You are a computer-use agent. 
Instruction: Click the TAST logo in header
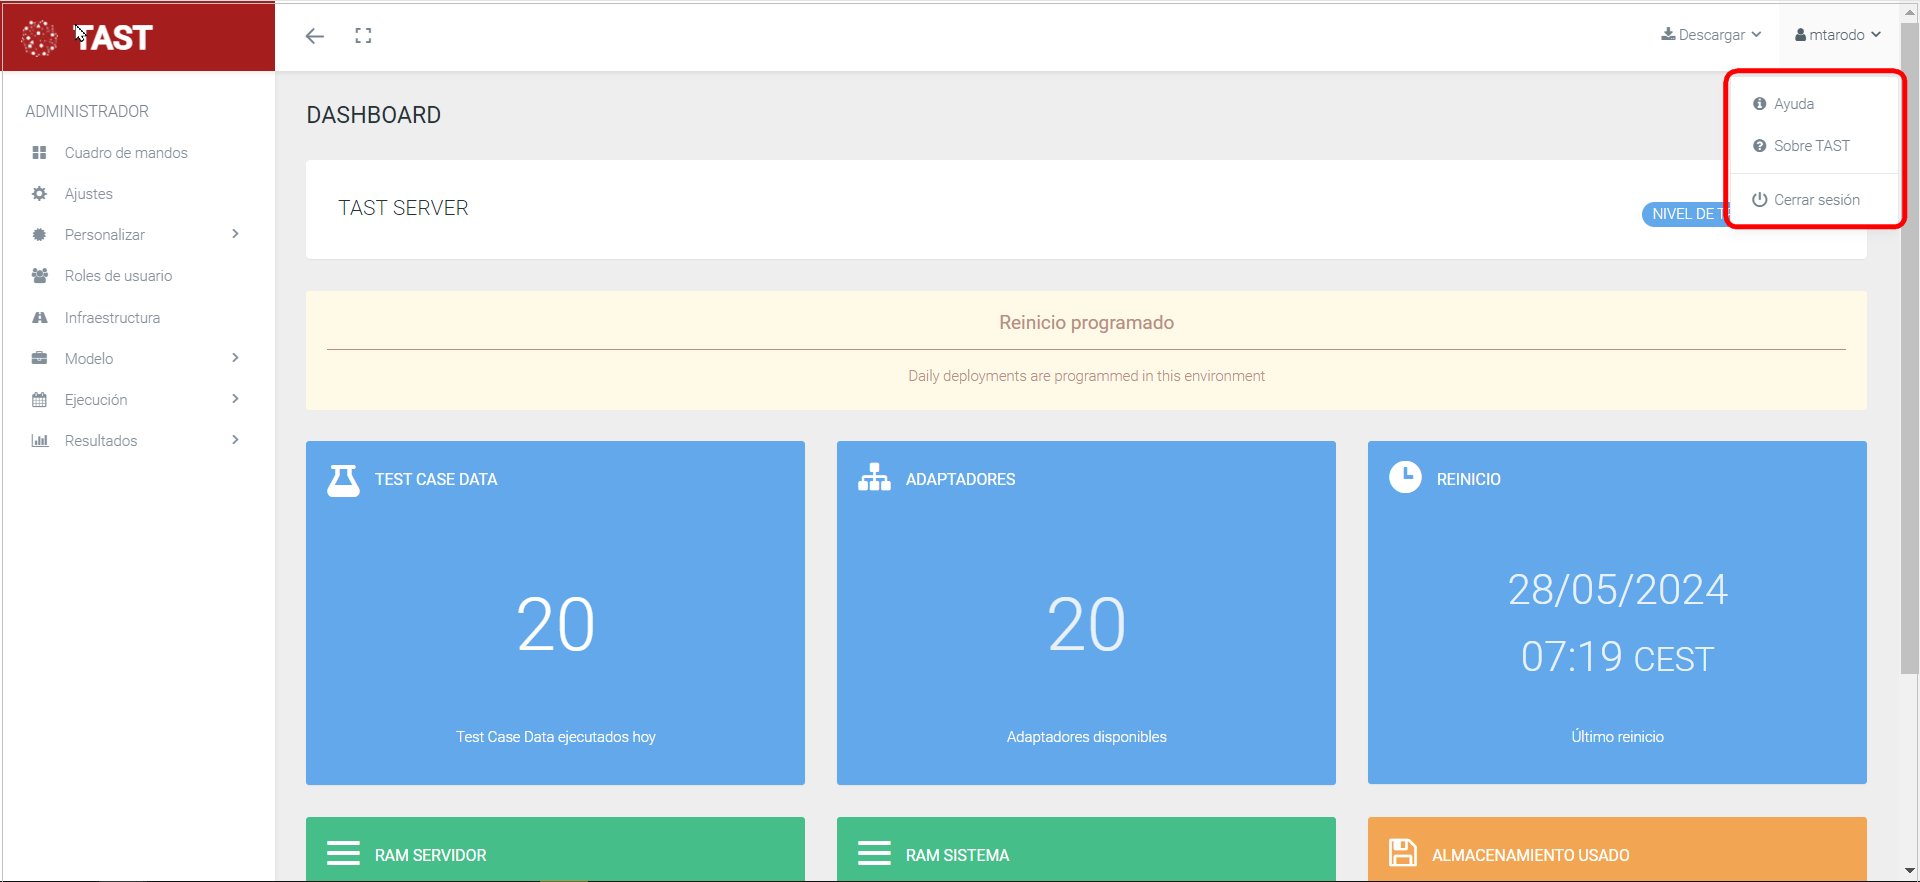[88, 37]
